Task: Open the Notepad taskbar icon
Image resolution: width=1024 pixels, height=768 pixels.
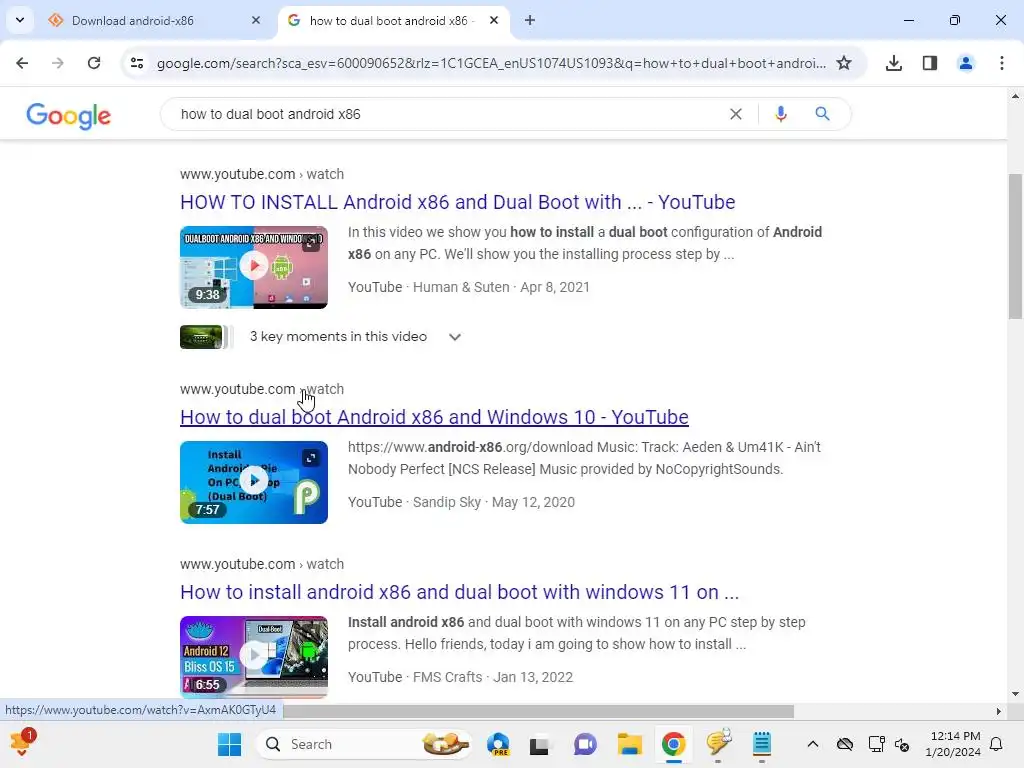Action: point(761,744)
